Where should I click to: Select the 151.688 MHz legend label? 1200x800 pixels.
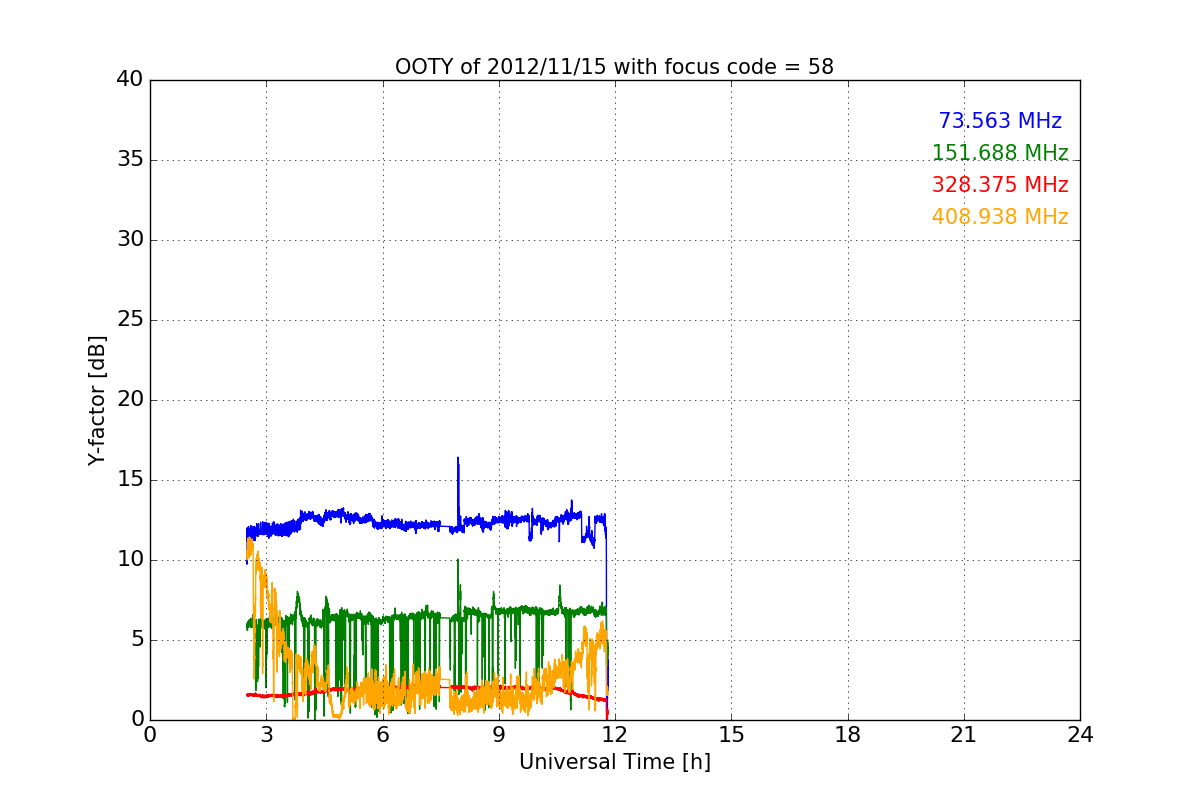click(x=1000, y=153)
